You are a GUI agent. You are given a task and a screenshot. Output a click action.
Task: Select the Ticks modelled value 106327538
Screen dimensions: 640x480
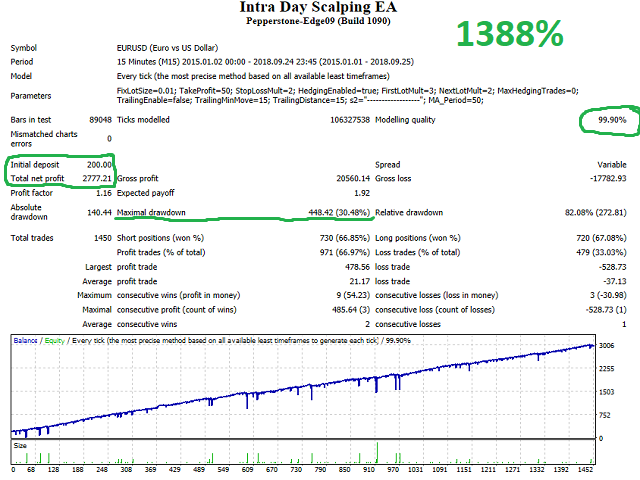[350, 120]
